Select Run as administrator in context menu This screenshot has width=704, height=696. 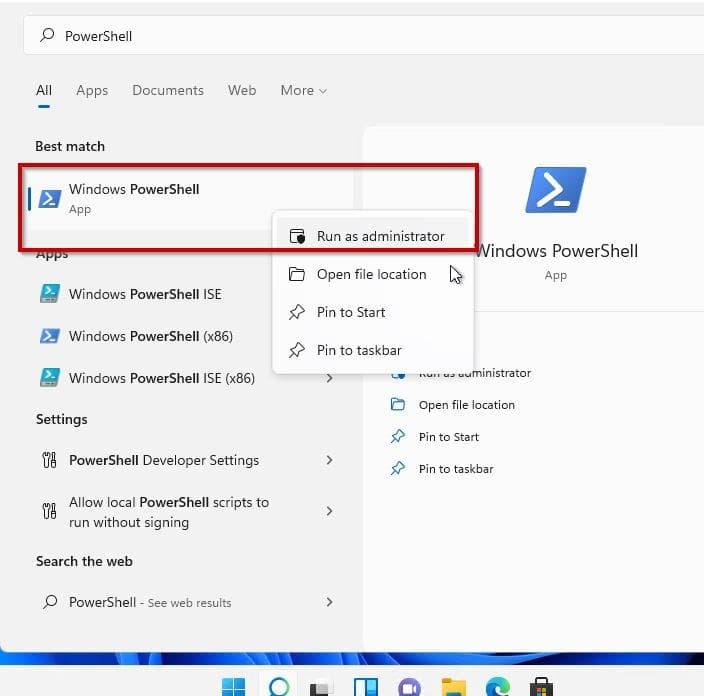(380, 237)
